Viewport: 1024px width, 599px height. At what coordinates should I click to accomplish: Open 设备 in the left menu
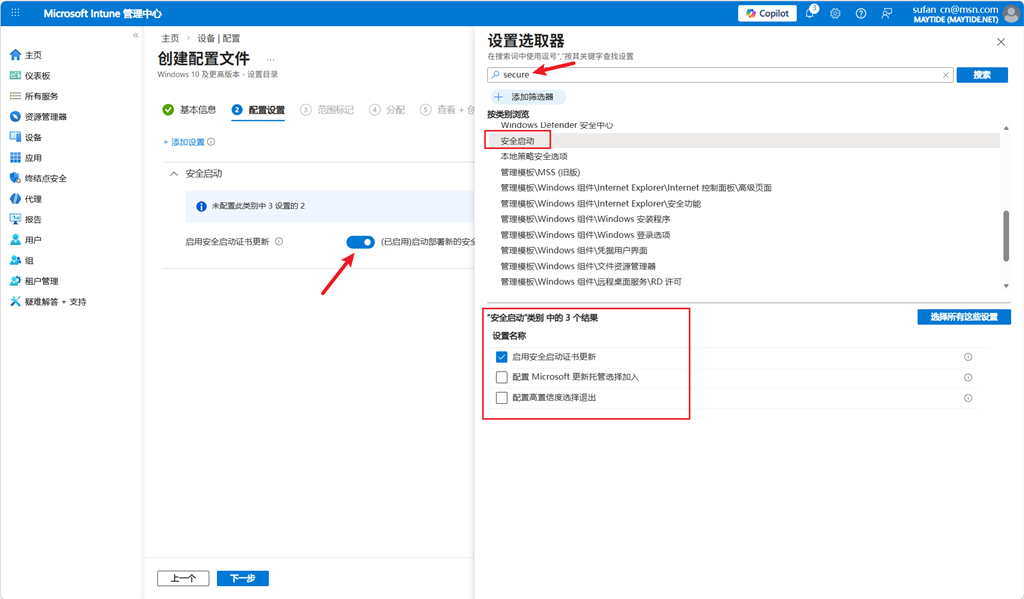point(33,137)
